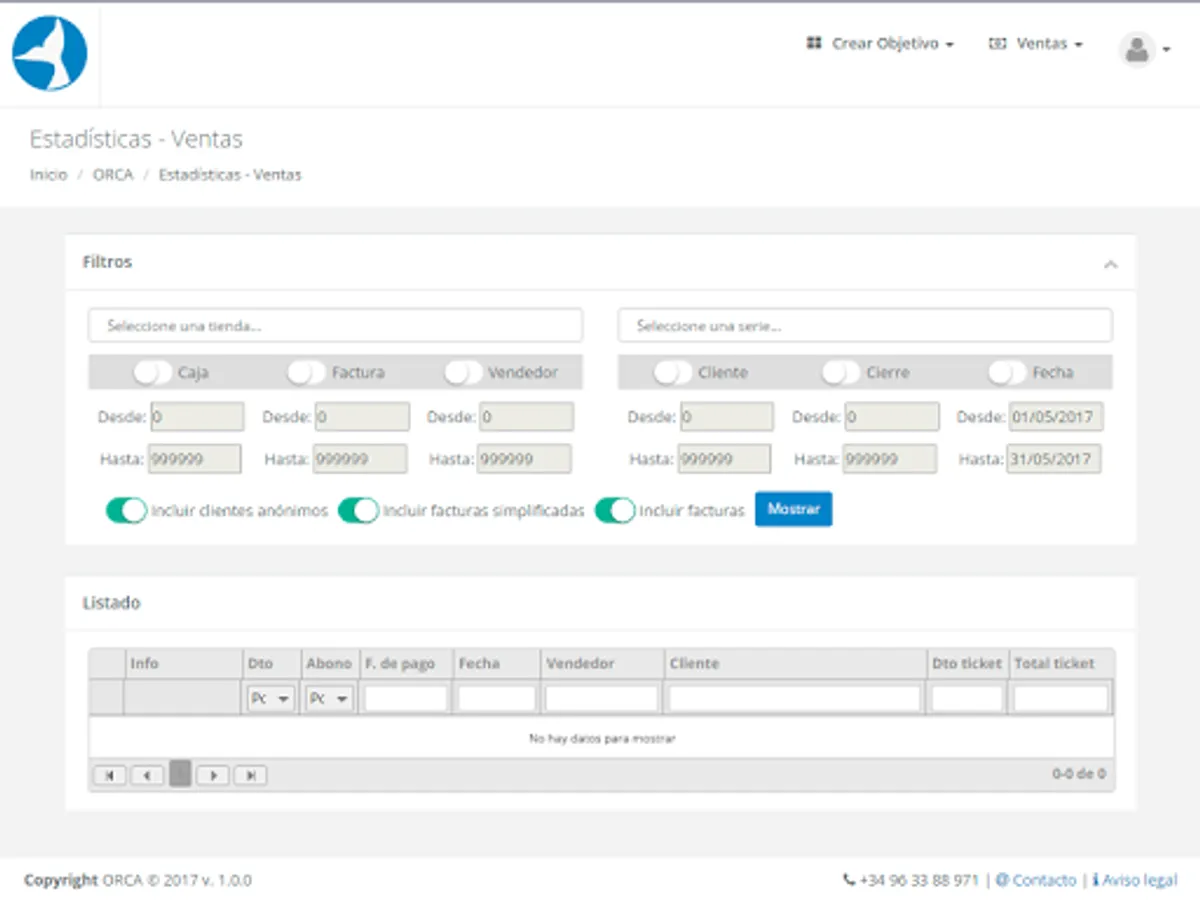Toggle the Vendedor filter switch
The width and height of the screenshot is (1200, 900).
tap(463, 373)
